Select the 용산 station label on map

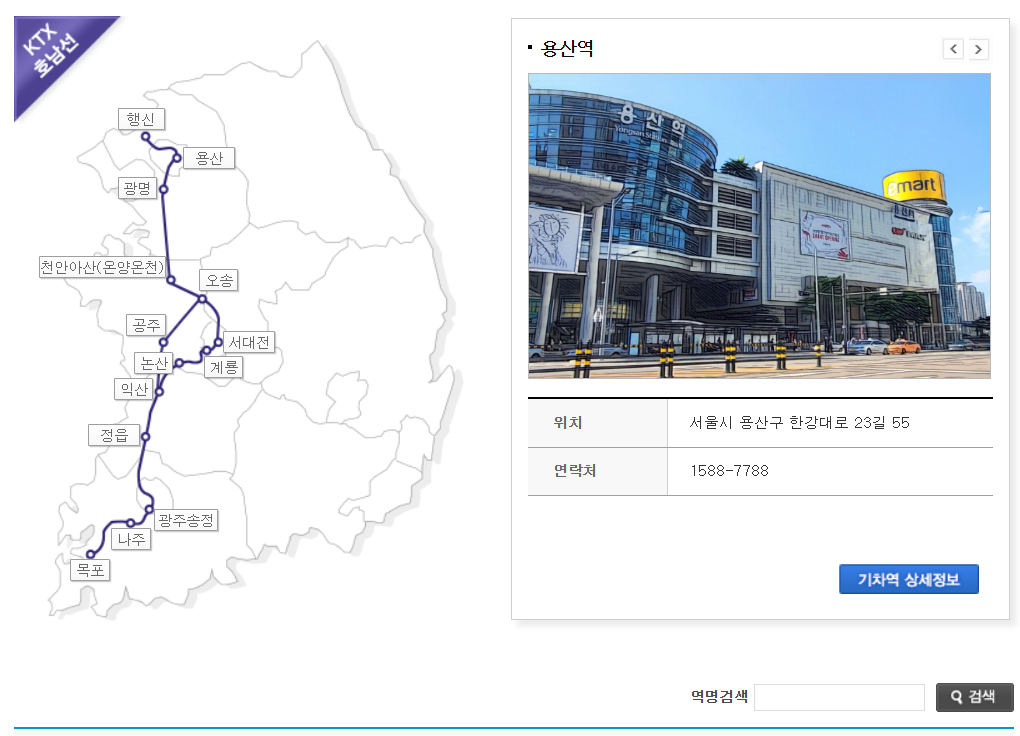(209, 158)
